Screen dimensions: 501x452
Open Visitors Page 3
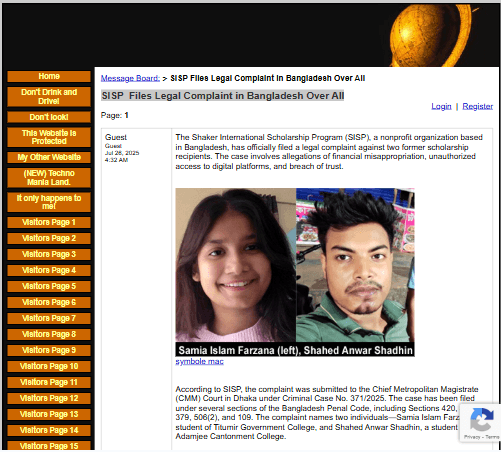coord(49,254)
